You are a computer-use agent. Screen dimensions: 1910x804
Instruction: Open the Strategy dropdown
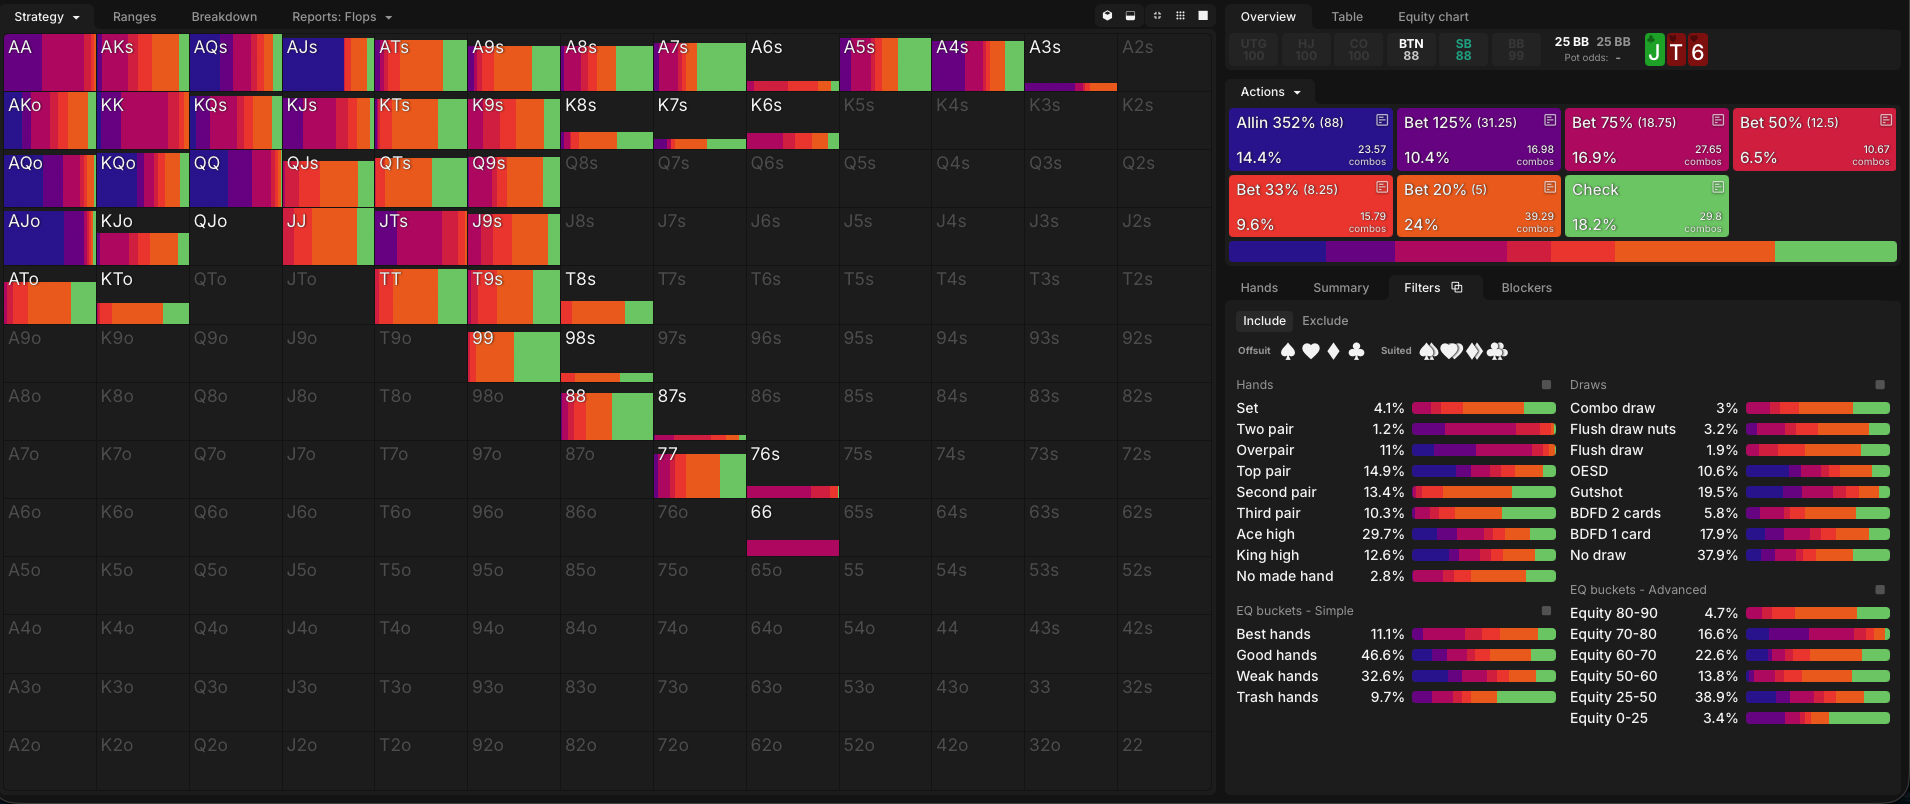[46, 17]
